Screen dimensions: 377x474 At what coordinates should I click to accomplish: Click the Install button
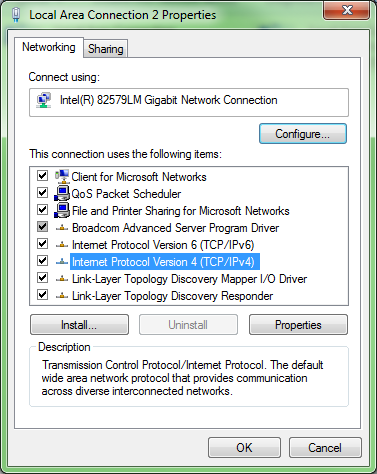79,325
